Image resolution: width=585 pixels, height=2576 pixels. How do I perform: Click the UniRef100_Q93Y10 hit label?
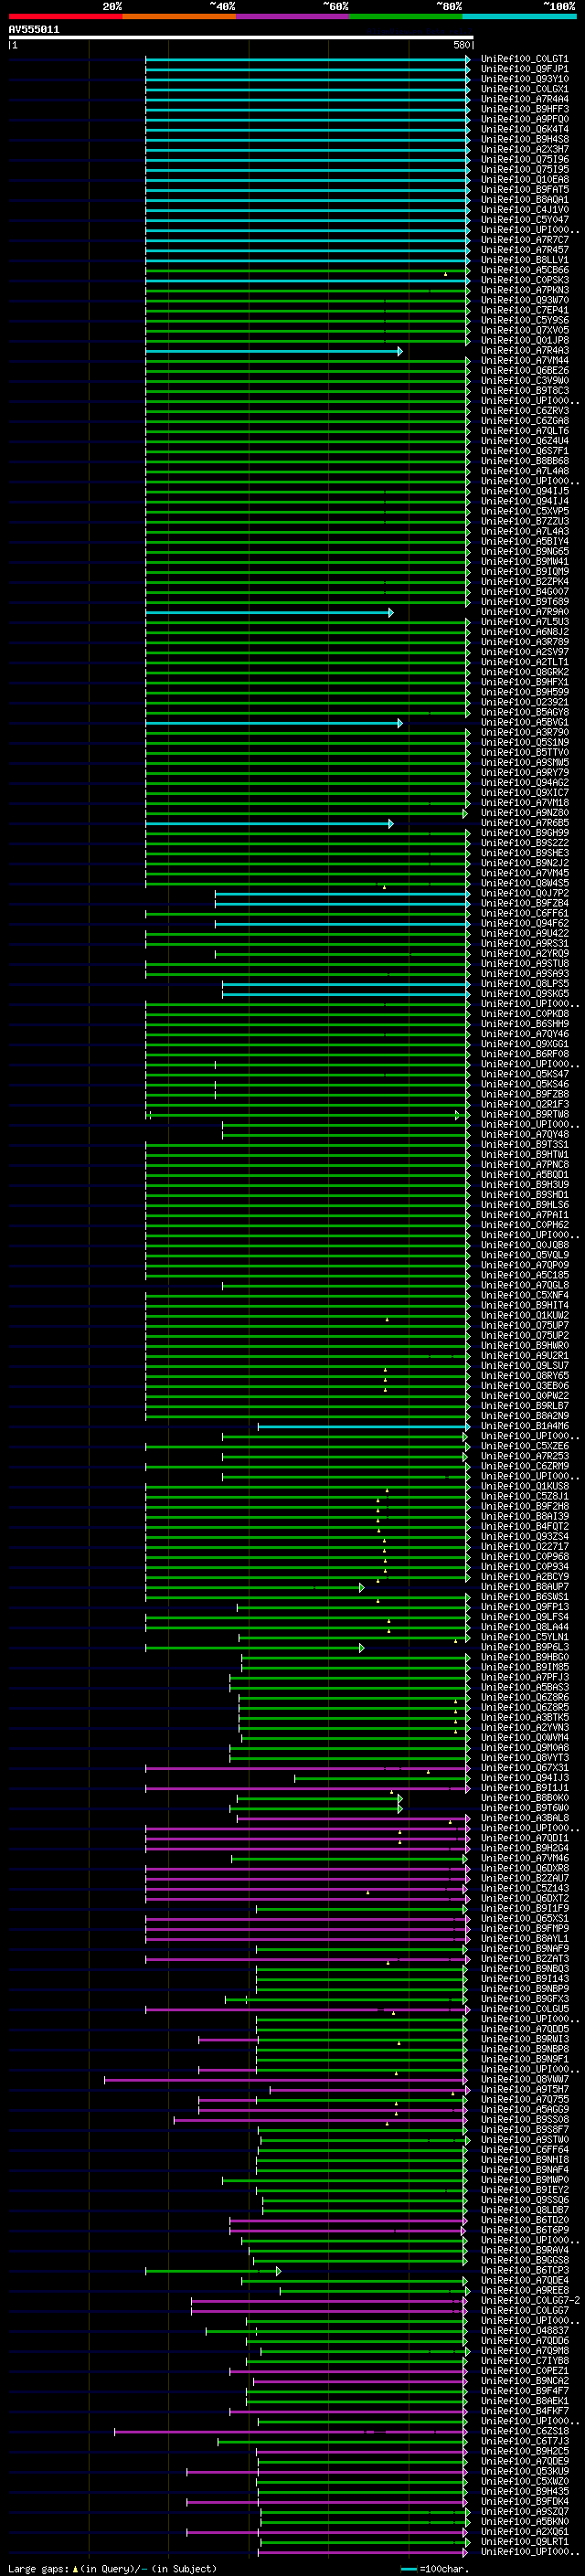coord(524,80)
